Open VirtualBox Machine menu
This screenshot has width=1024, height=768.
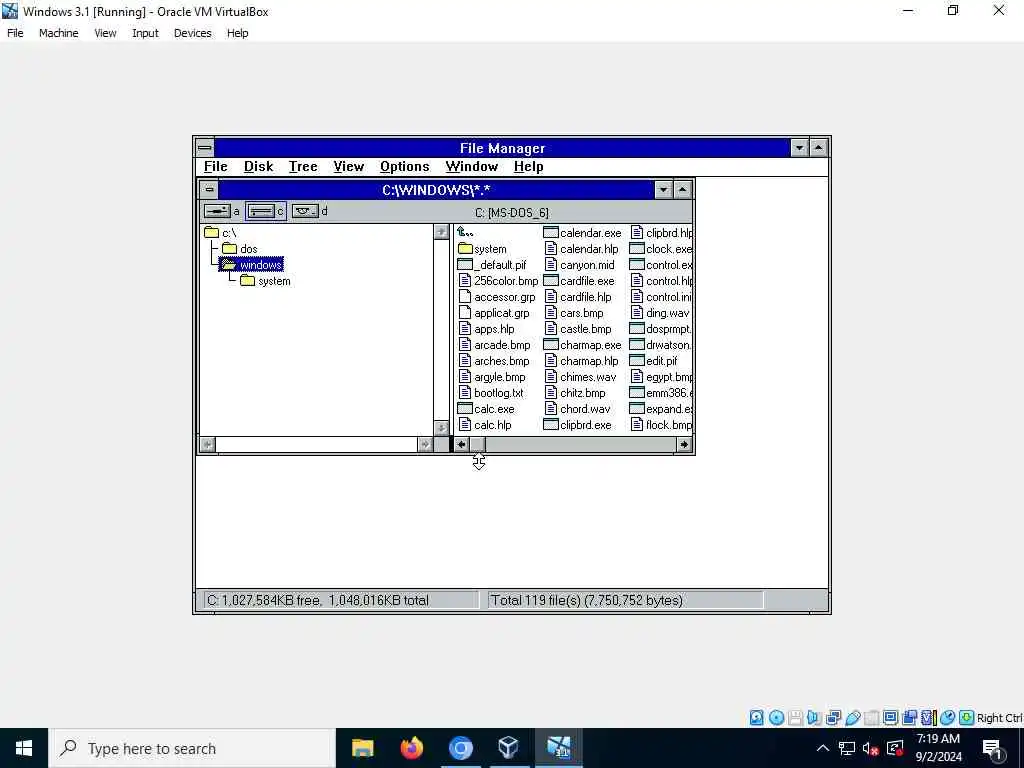[59, 33]
